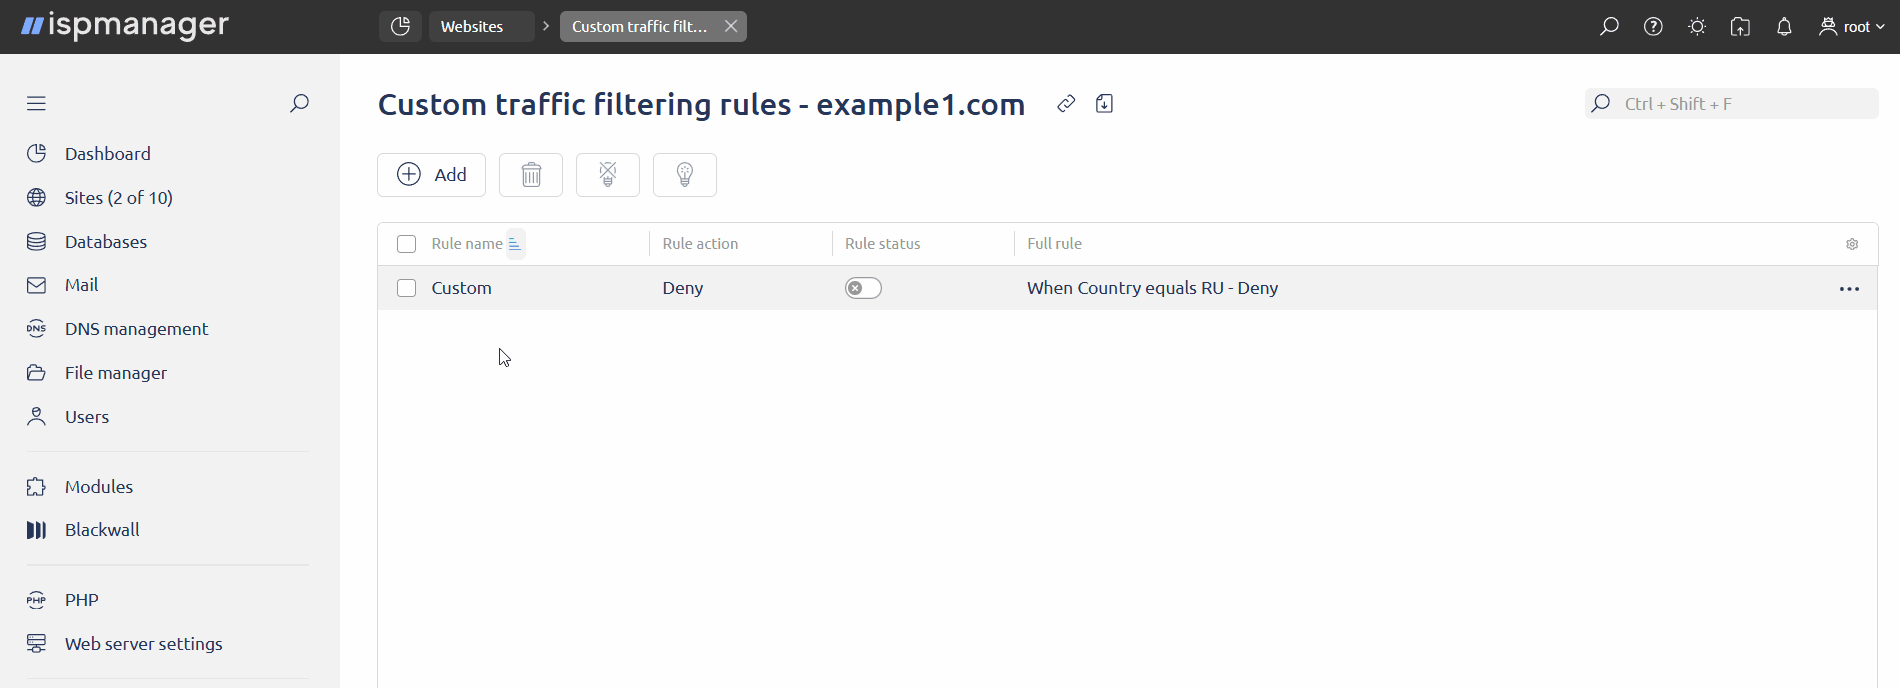This screenshot has height=688, width=1900.
Task: Click the disable rule crossed lightbulb icon
Action: (608, 175)
